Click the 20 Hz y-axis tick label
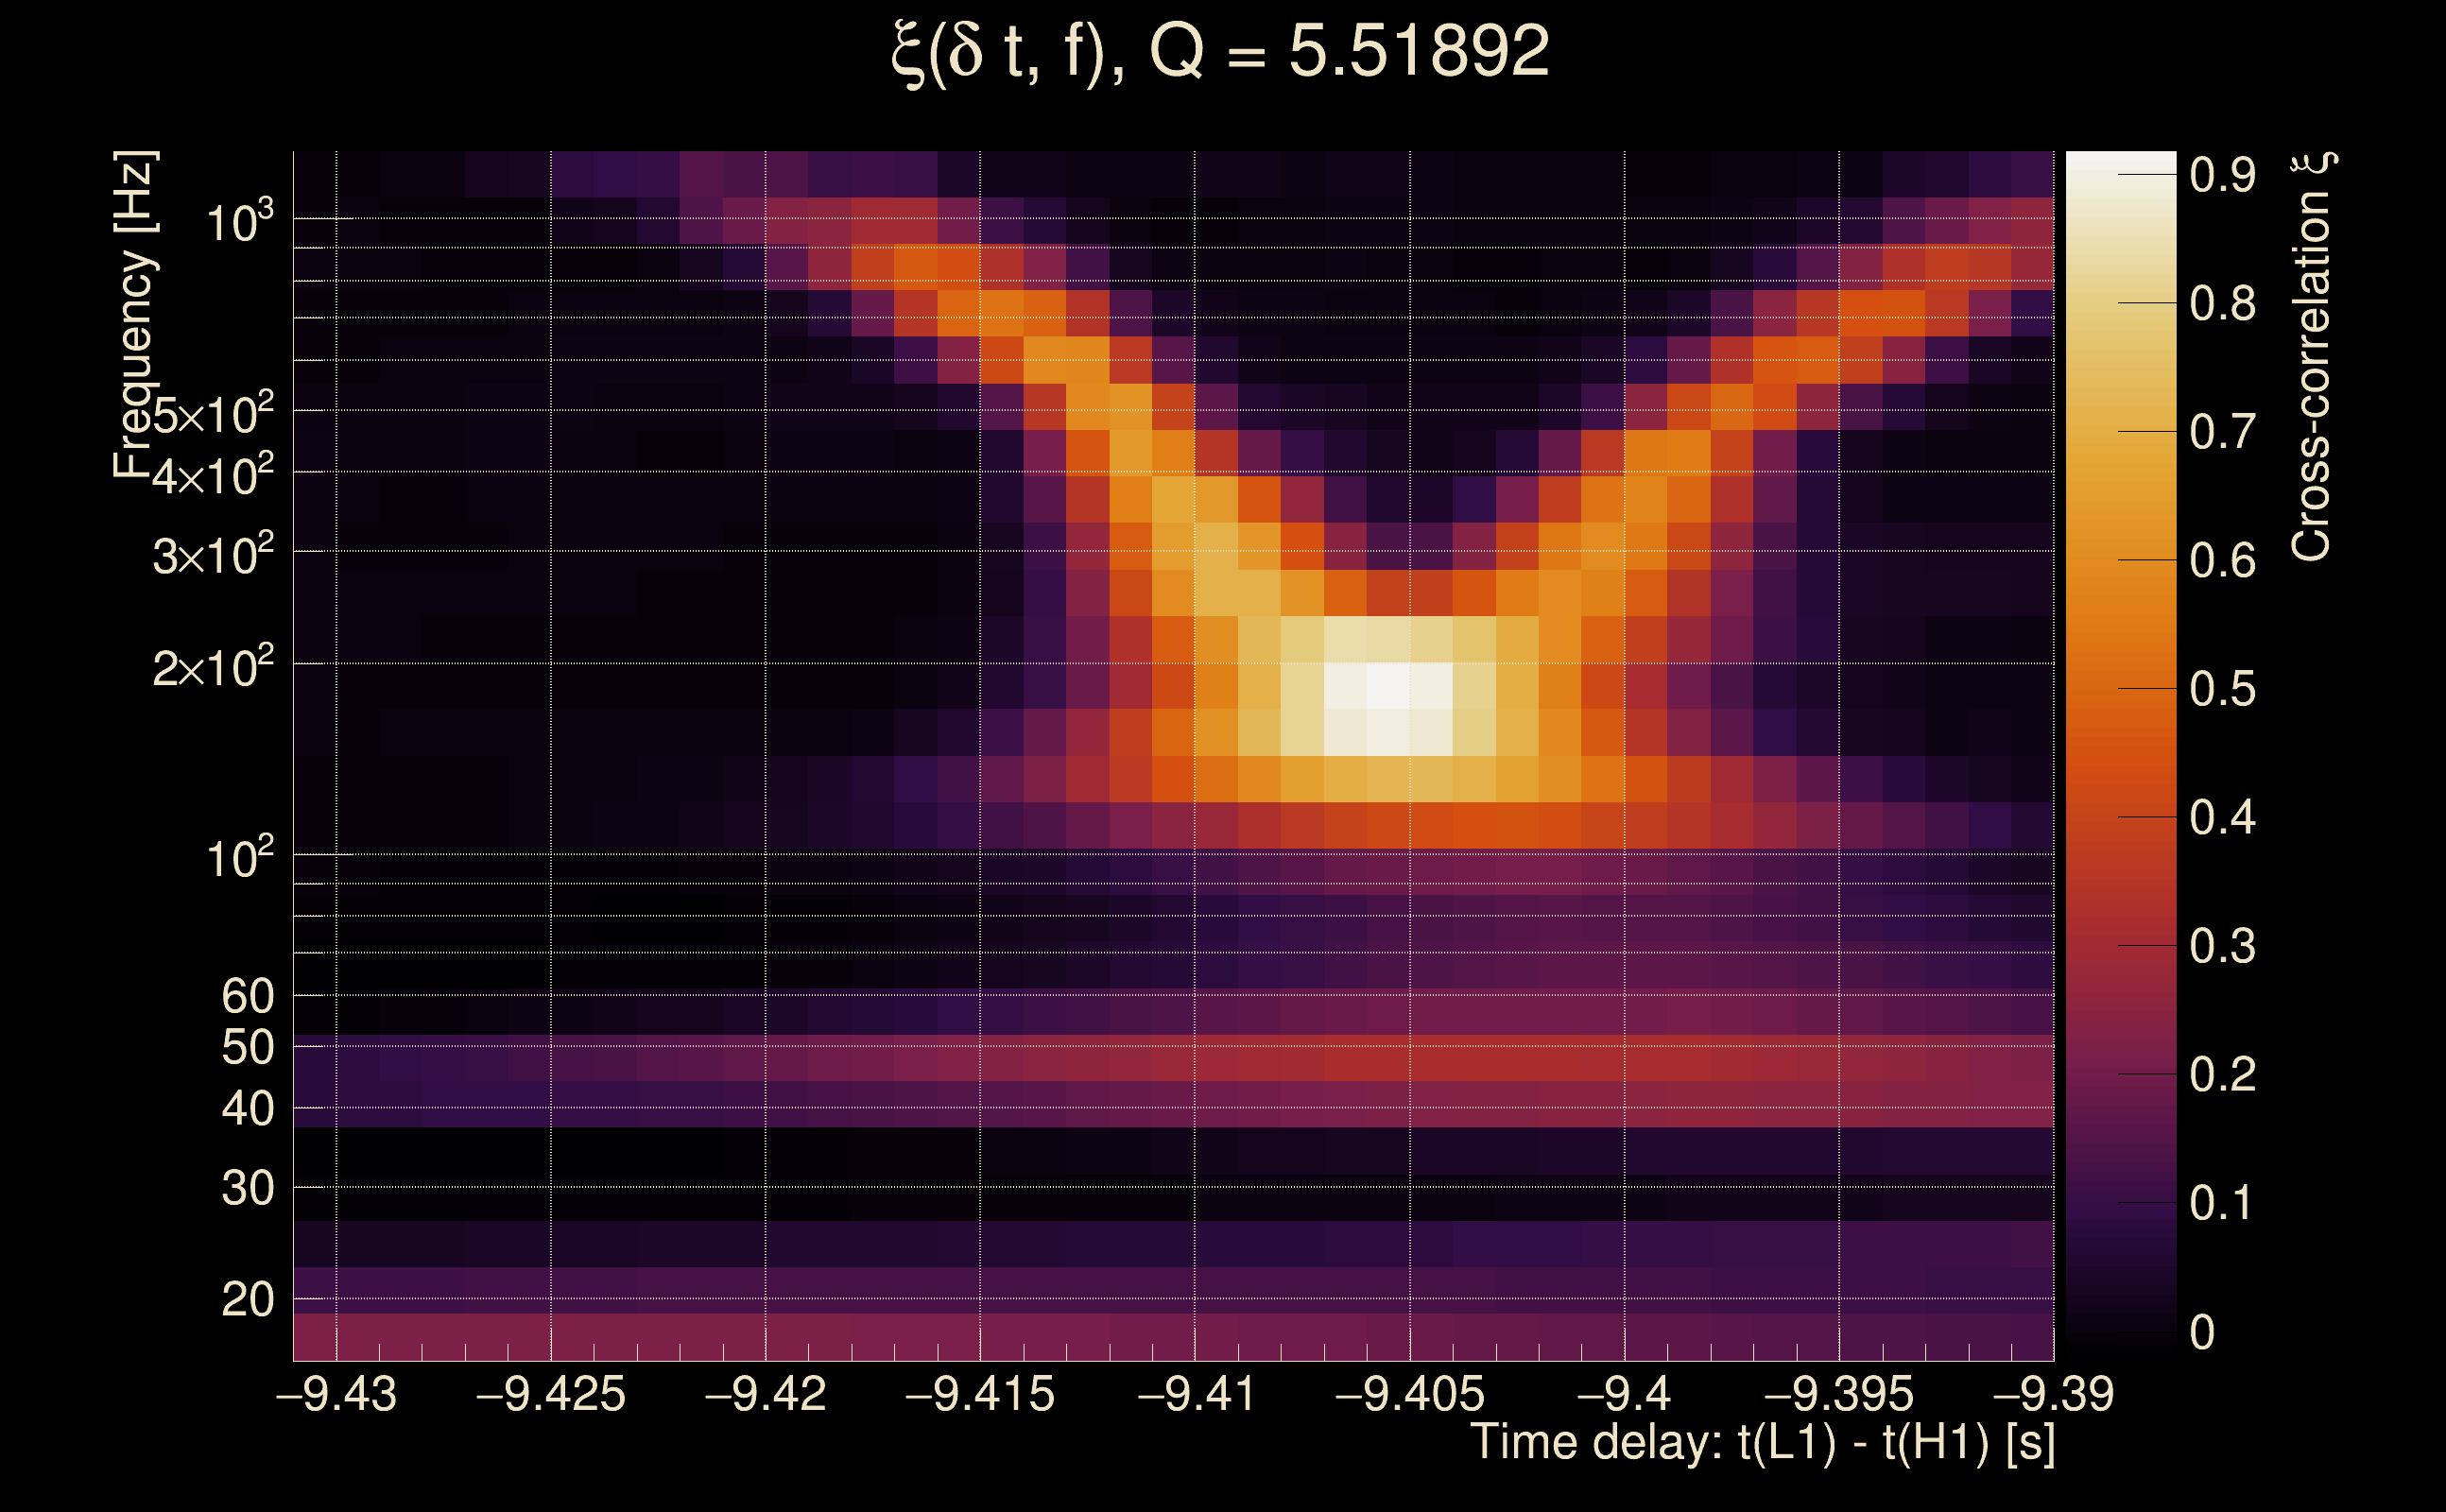 click(x=247, y=1300)
